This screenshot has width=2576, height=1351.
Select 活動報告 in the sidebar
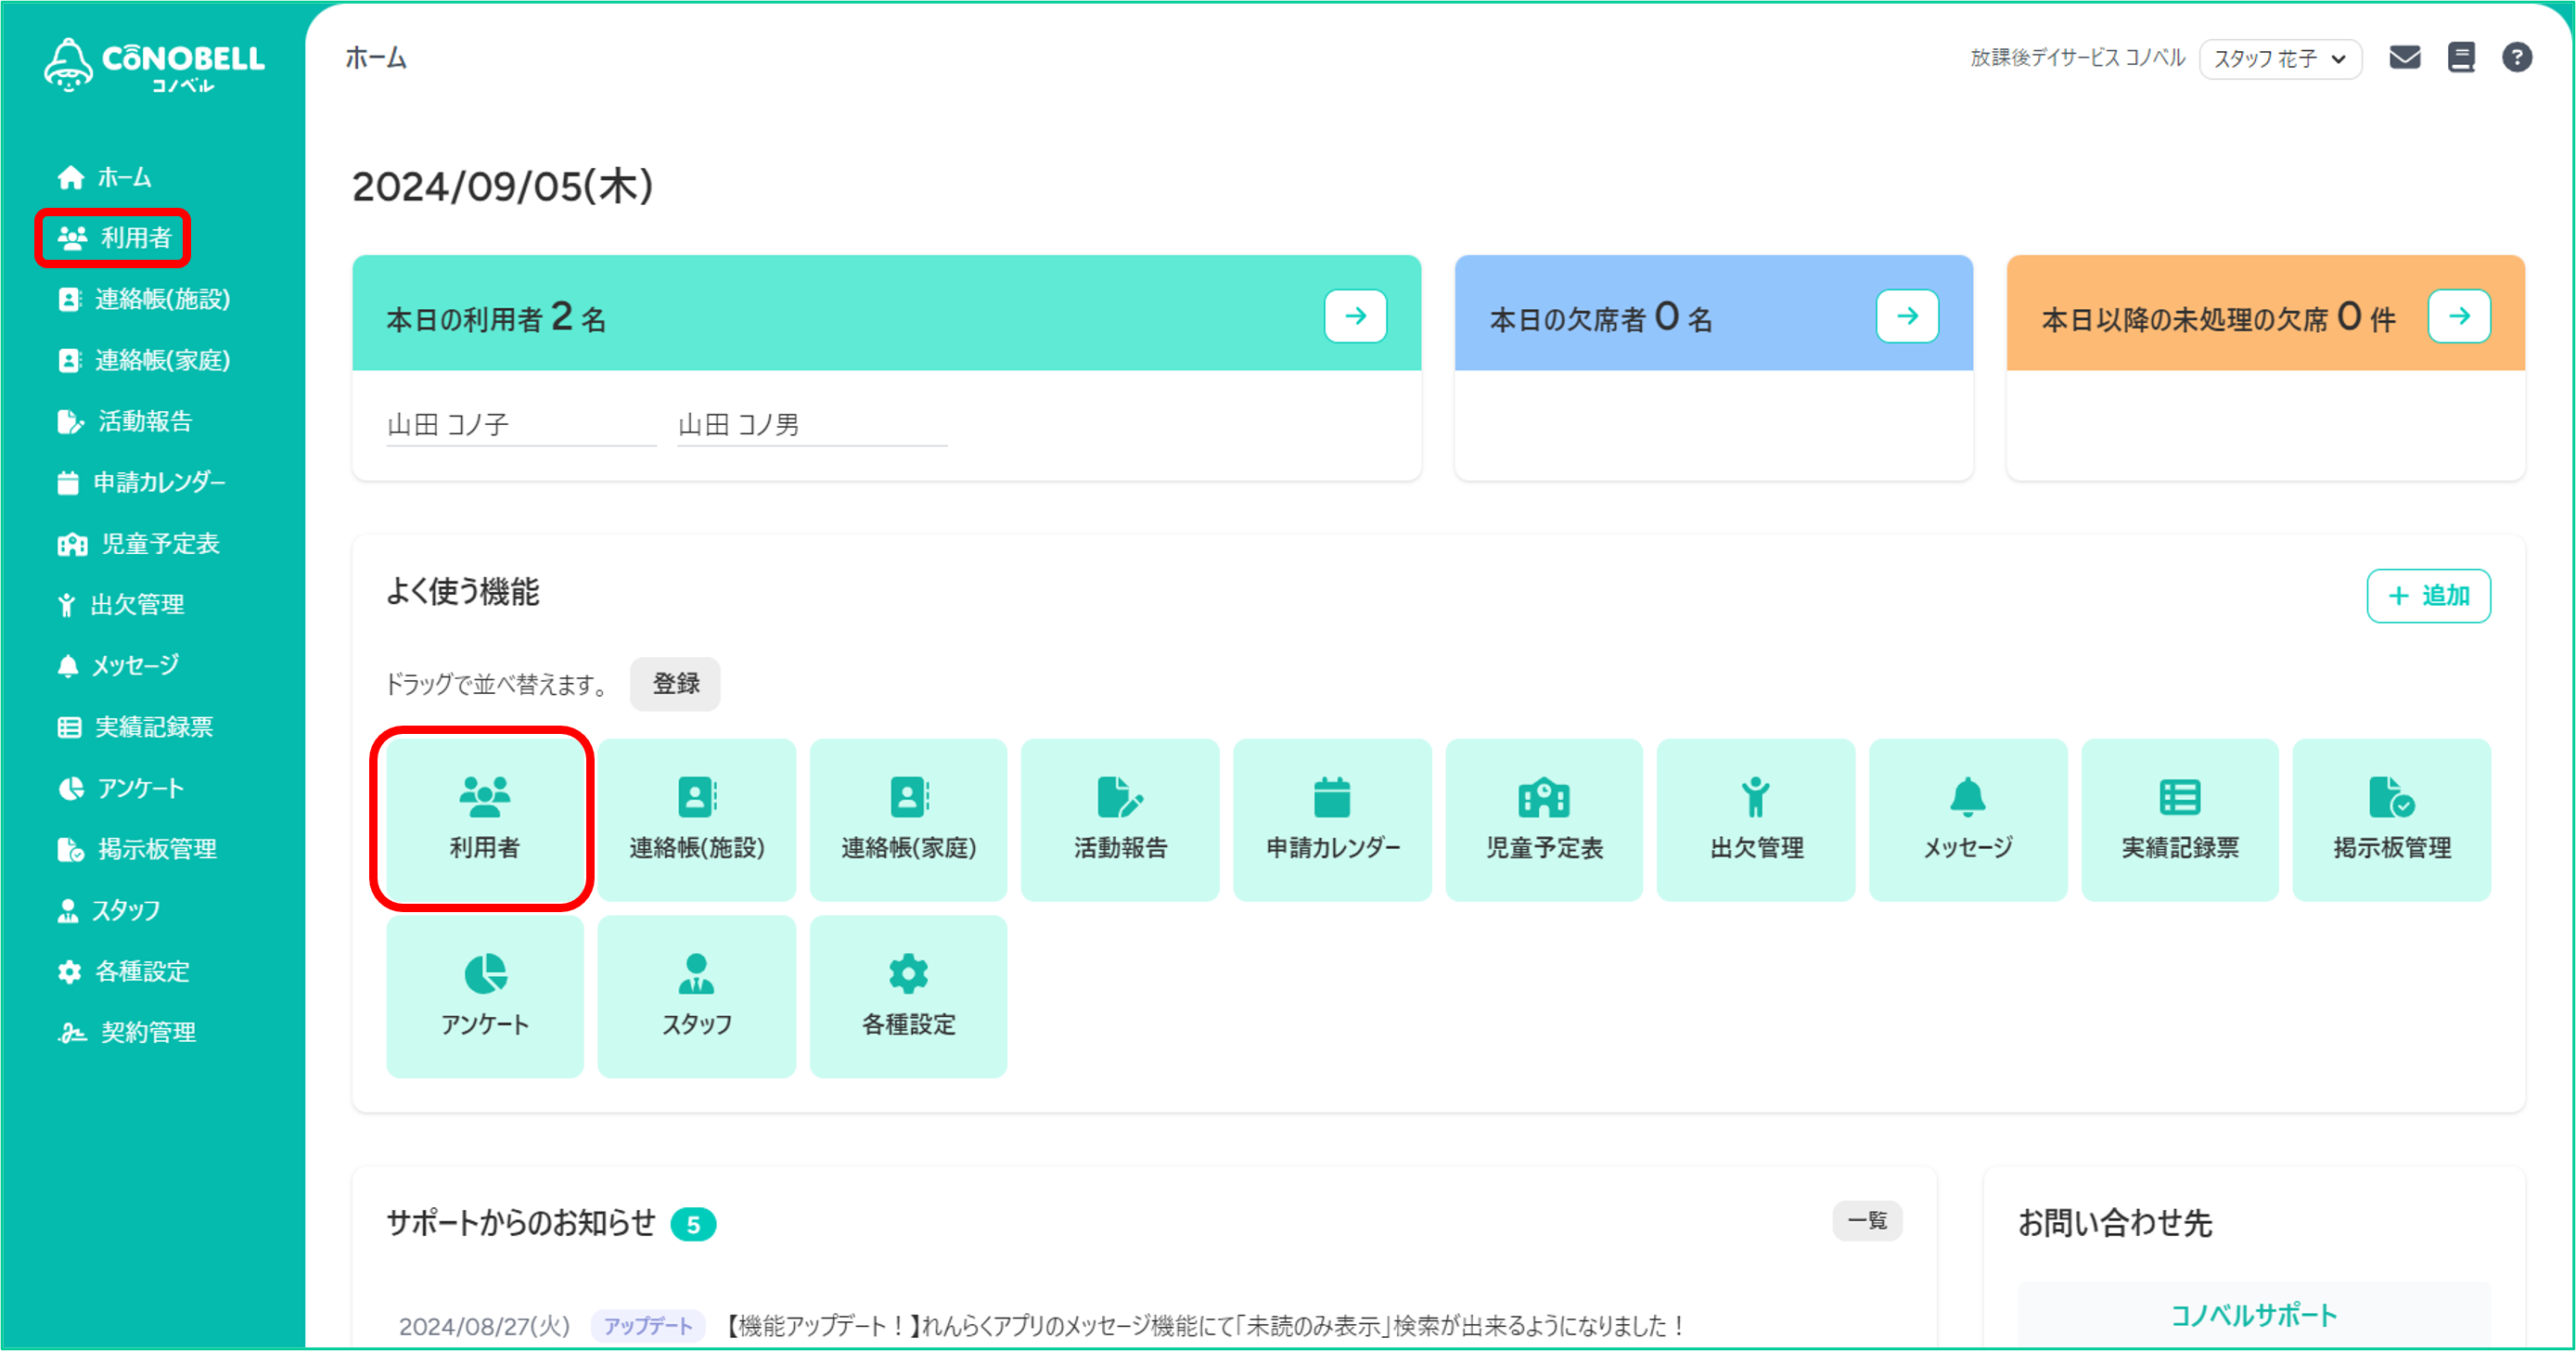[x=125, y=421]
